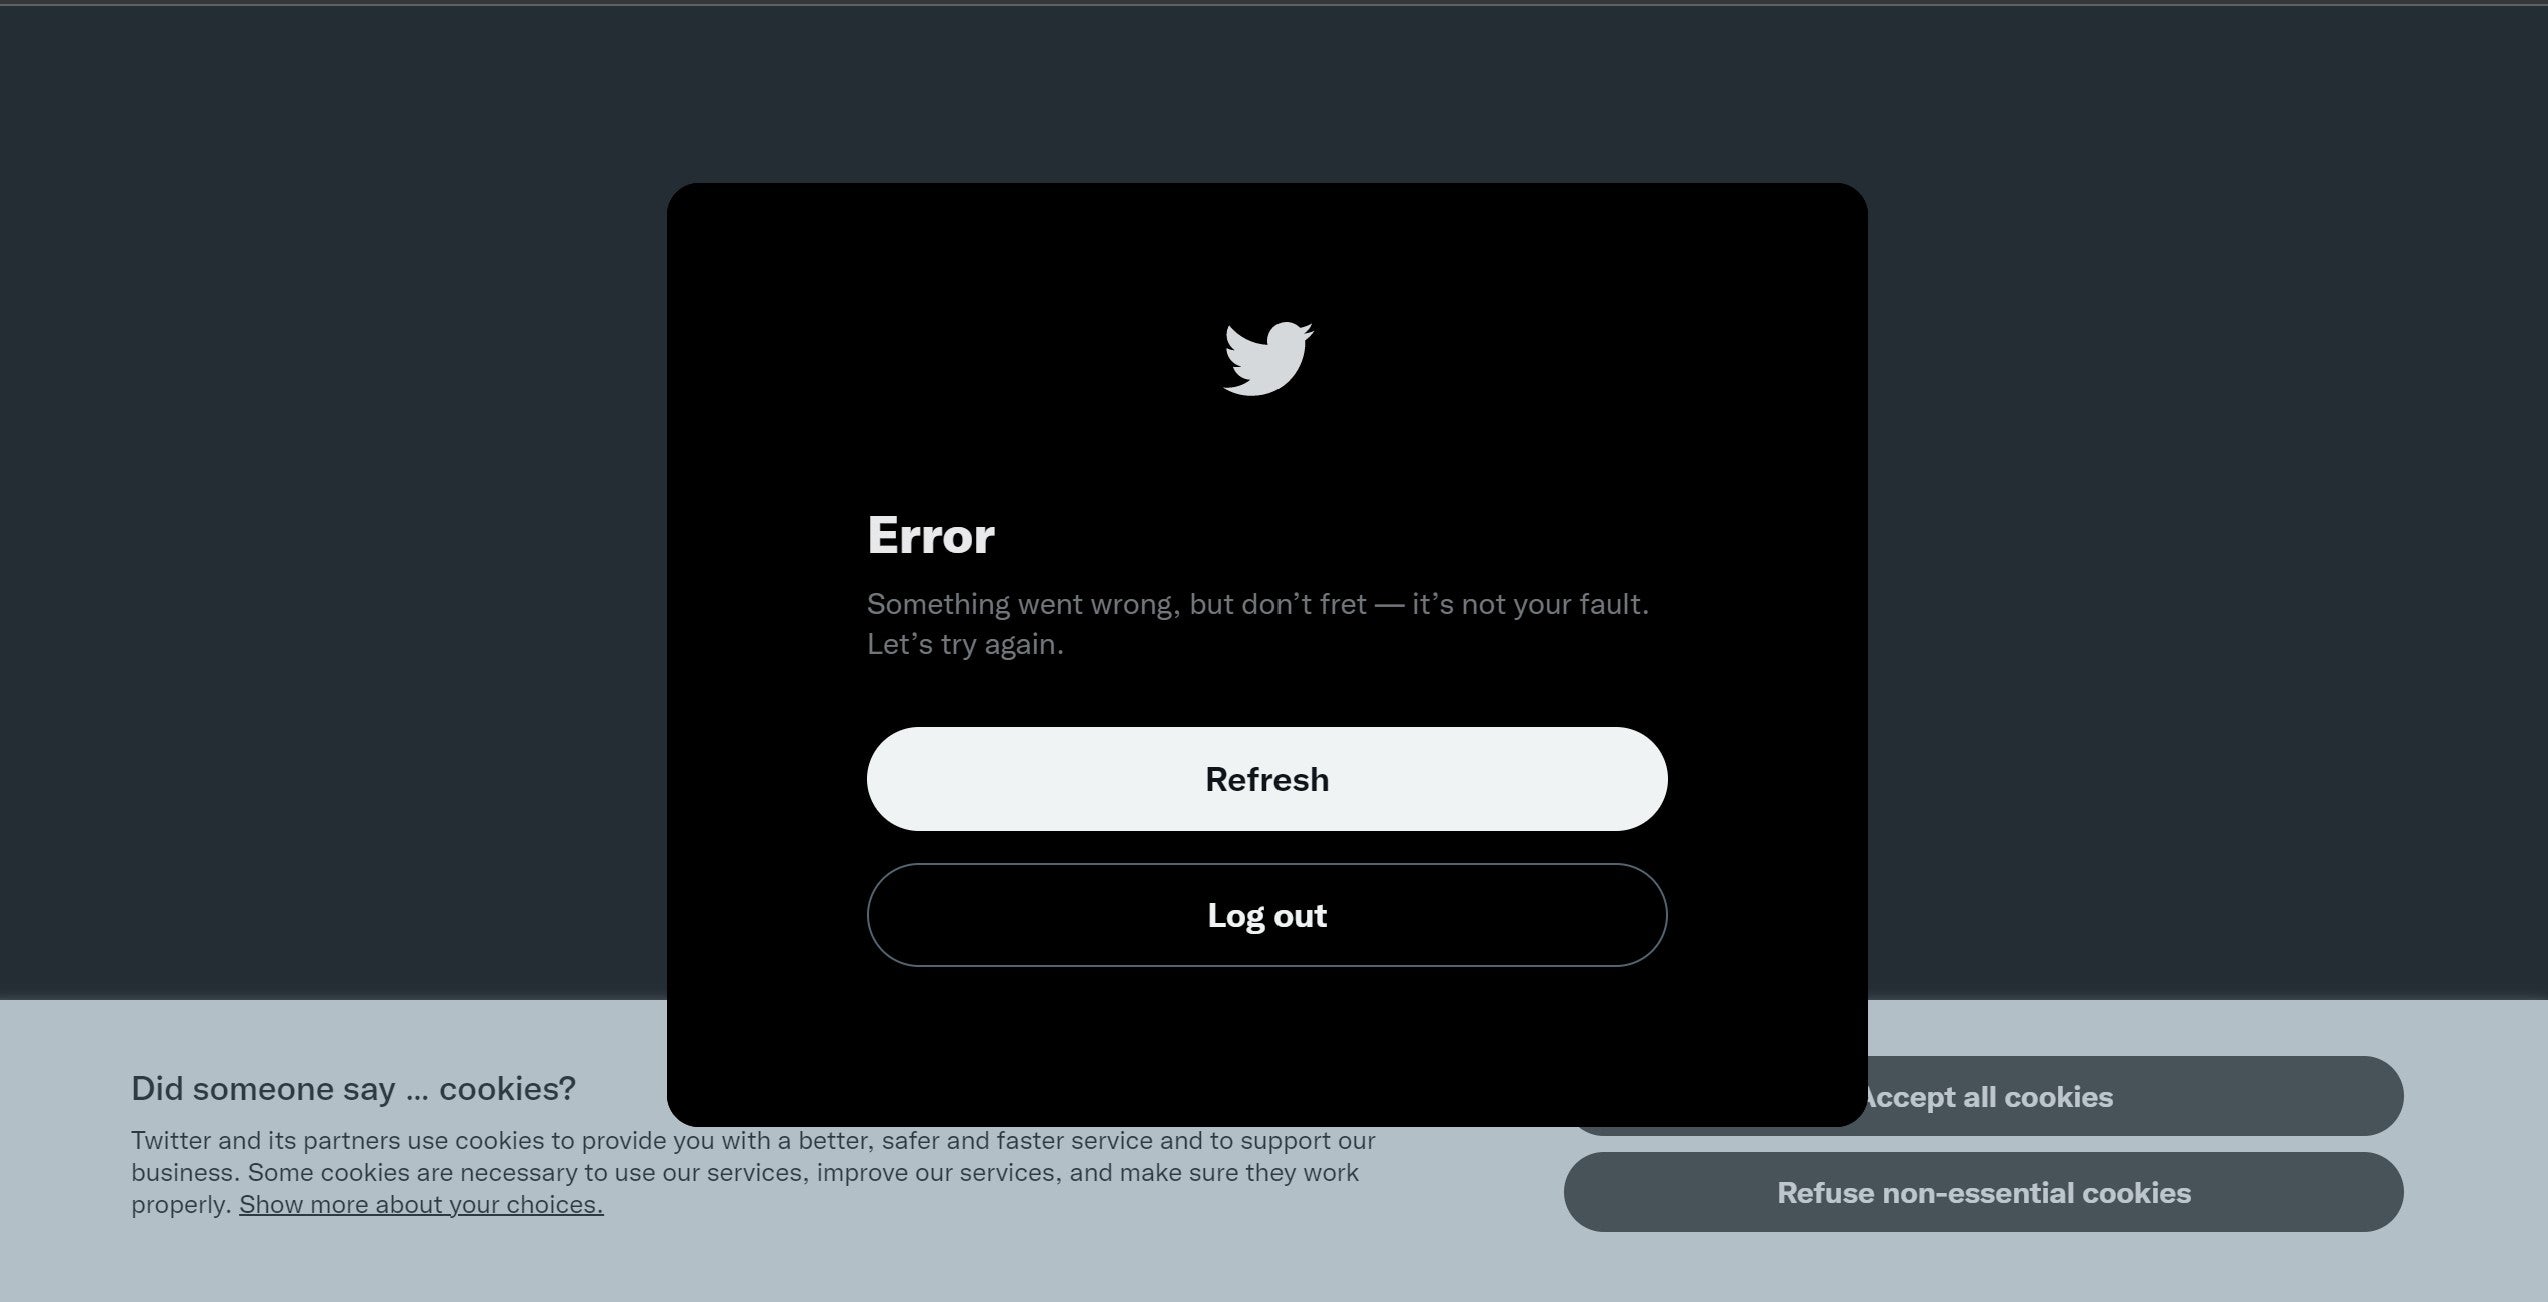This screenshot has height=1302, width=2548.
Task: Click the Refresh button to reload
Action: pyautogui.click(x=1267, y=777)
